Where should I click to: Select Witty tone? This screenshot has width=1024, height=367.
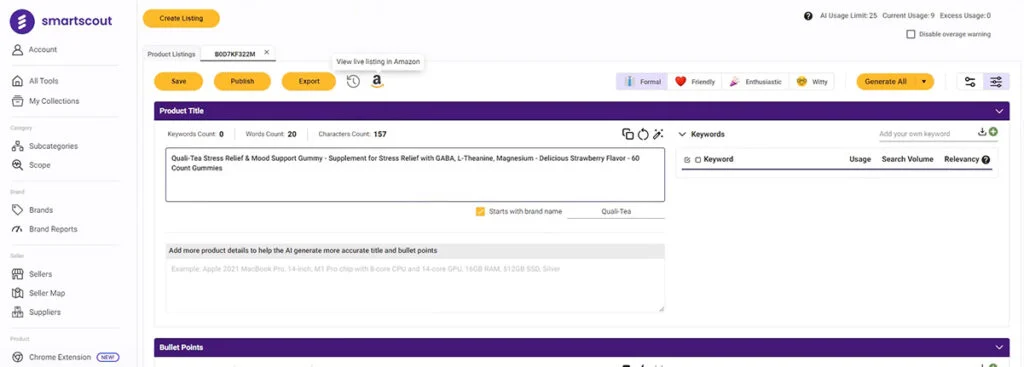tap(812, 82)
